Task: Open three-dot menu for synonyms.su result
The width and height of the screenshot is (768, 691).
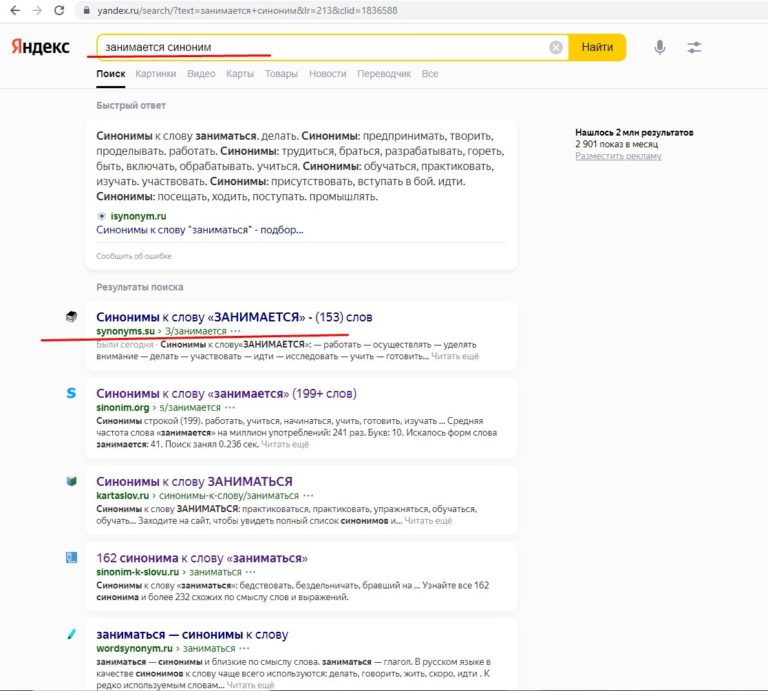Action: coord(235,331)
